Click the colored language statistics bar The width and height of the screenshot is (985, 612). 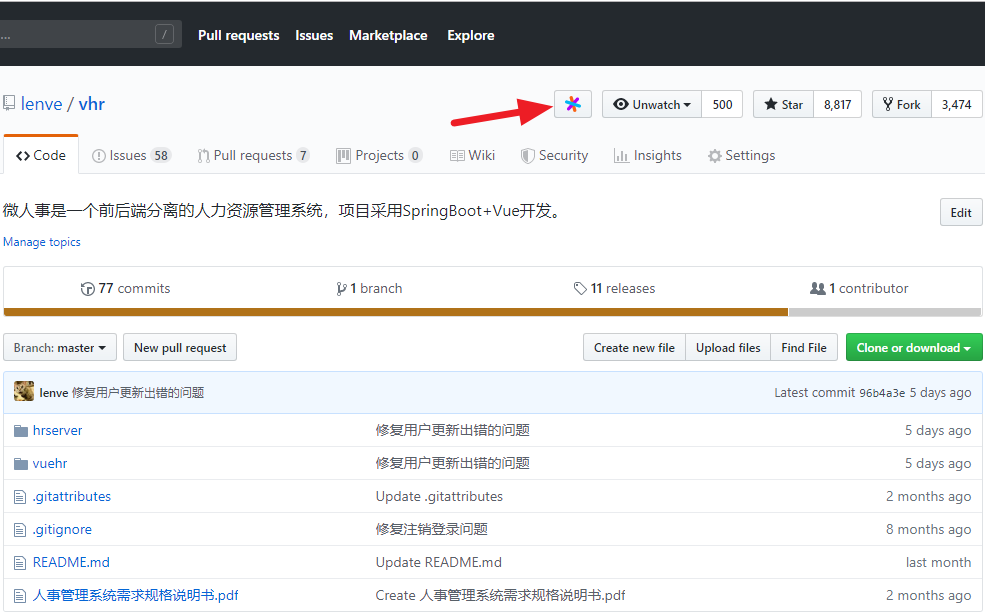coord(400,311)
